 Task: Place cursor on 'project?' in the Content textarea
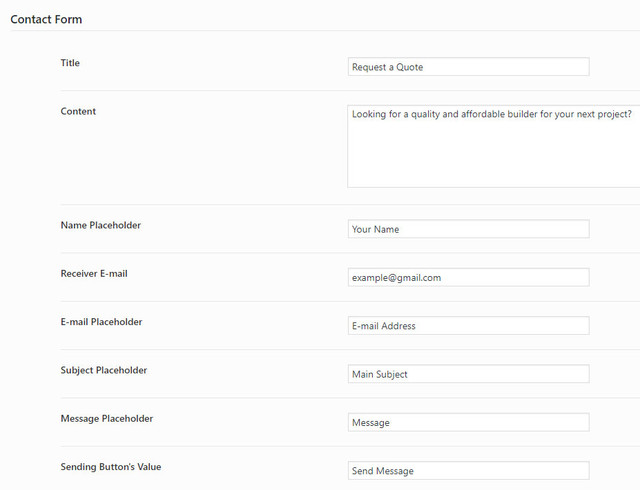612,115
